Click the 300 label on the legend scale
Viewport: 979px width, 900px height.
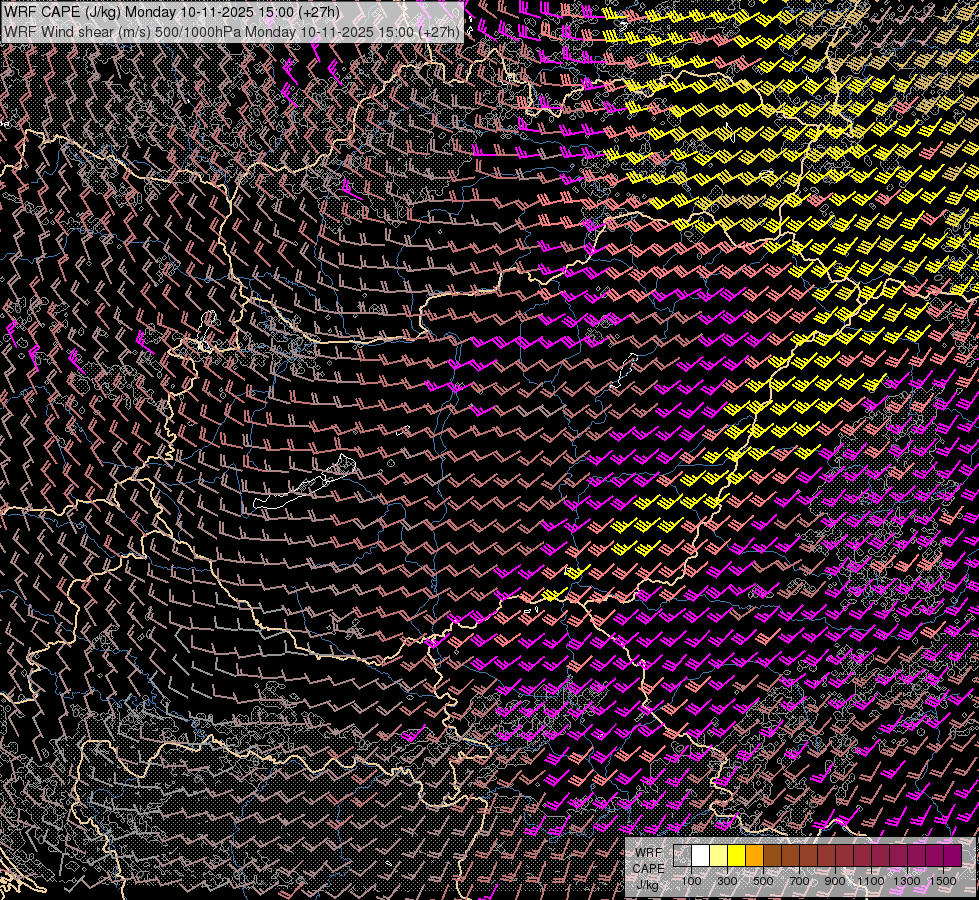point(727,881)
